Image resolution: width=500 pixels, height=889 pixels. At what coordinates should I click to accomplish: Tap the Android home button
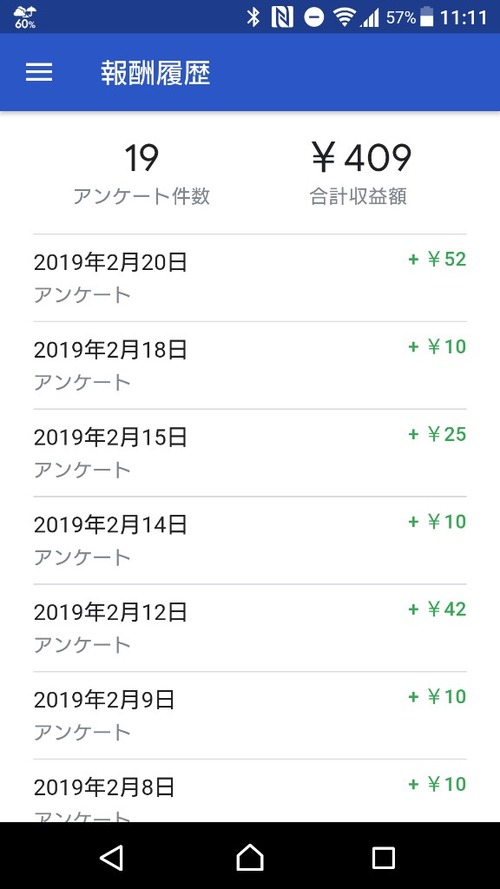point(250,857)
